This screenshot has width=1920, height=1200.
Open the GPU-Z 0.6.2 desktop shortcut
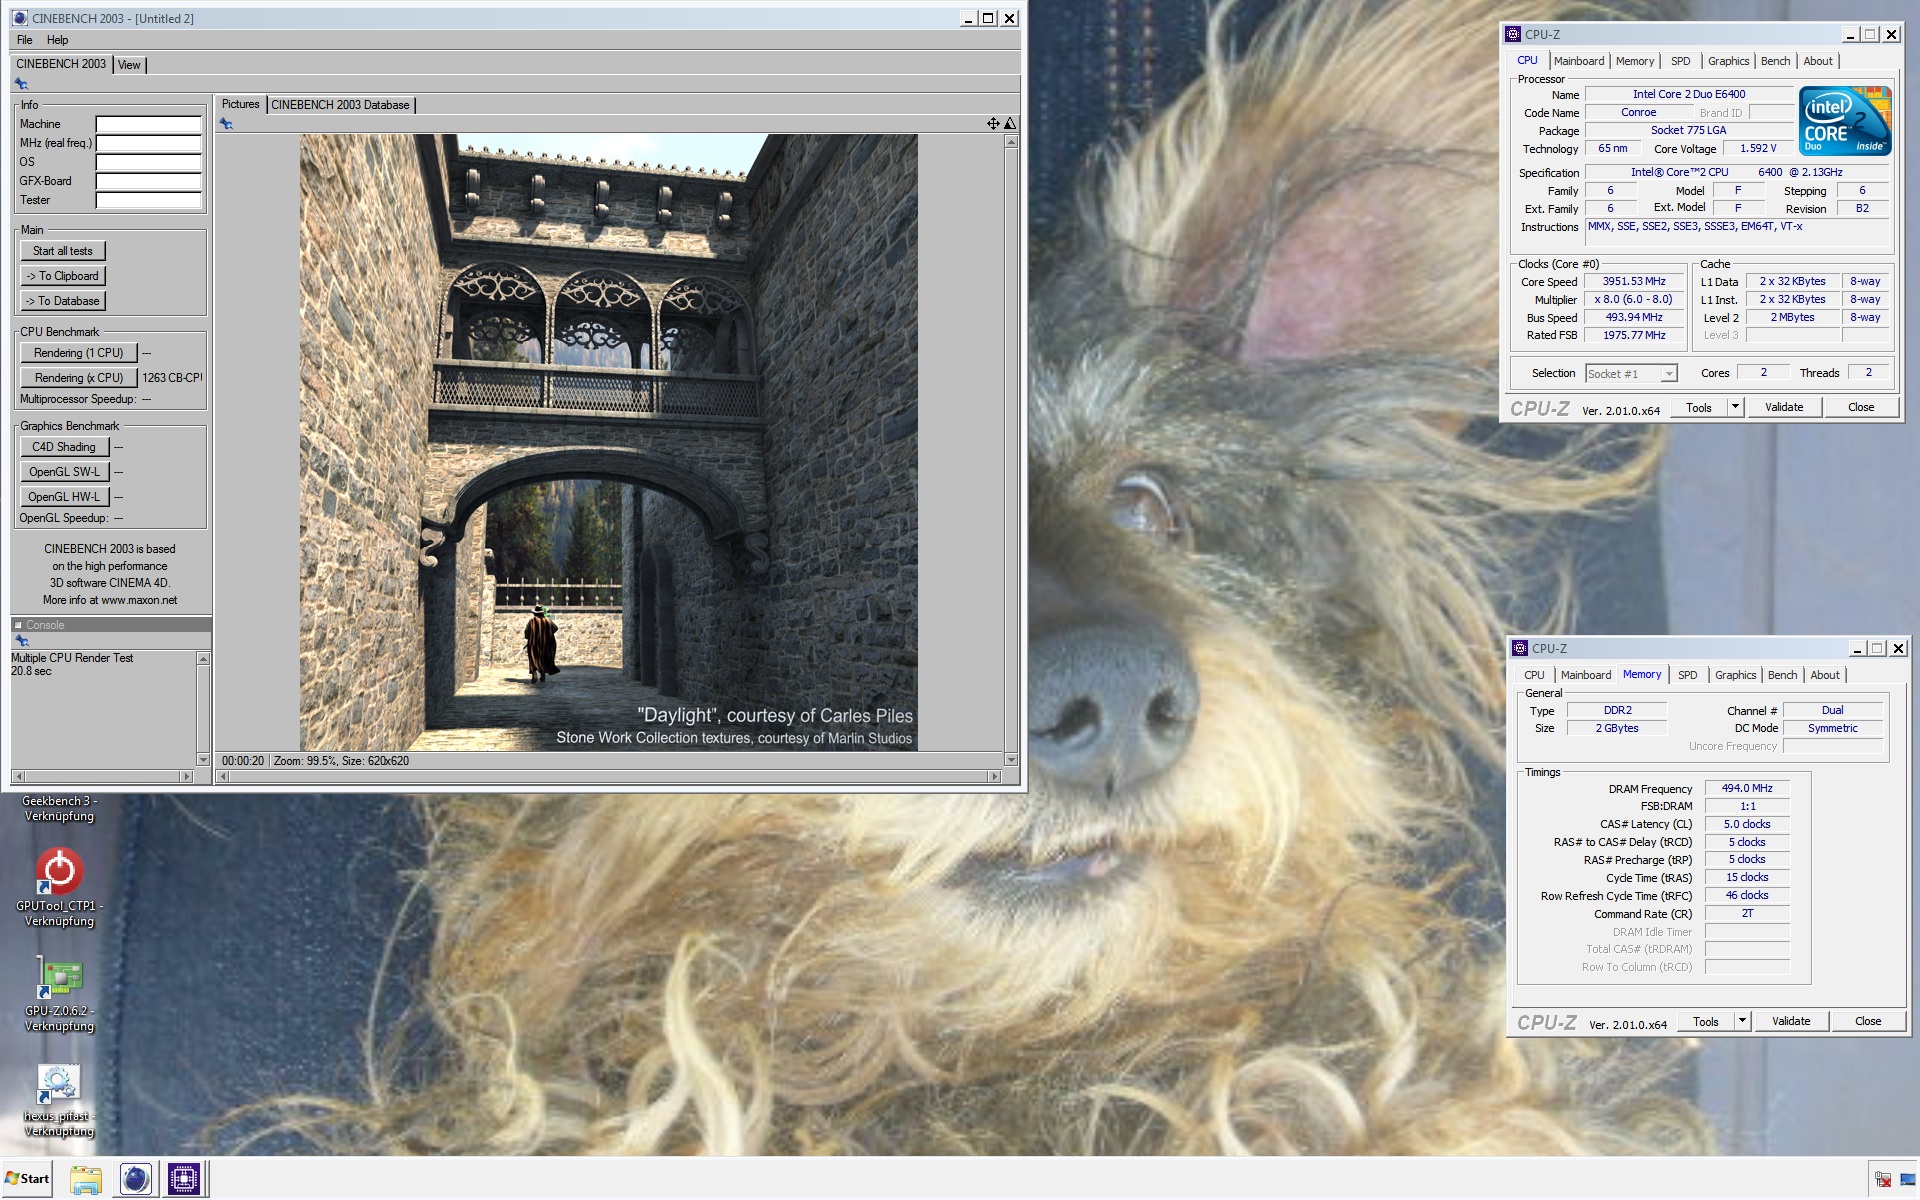[x=59, y=978]
